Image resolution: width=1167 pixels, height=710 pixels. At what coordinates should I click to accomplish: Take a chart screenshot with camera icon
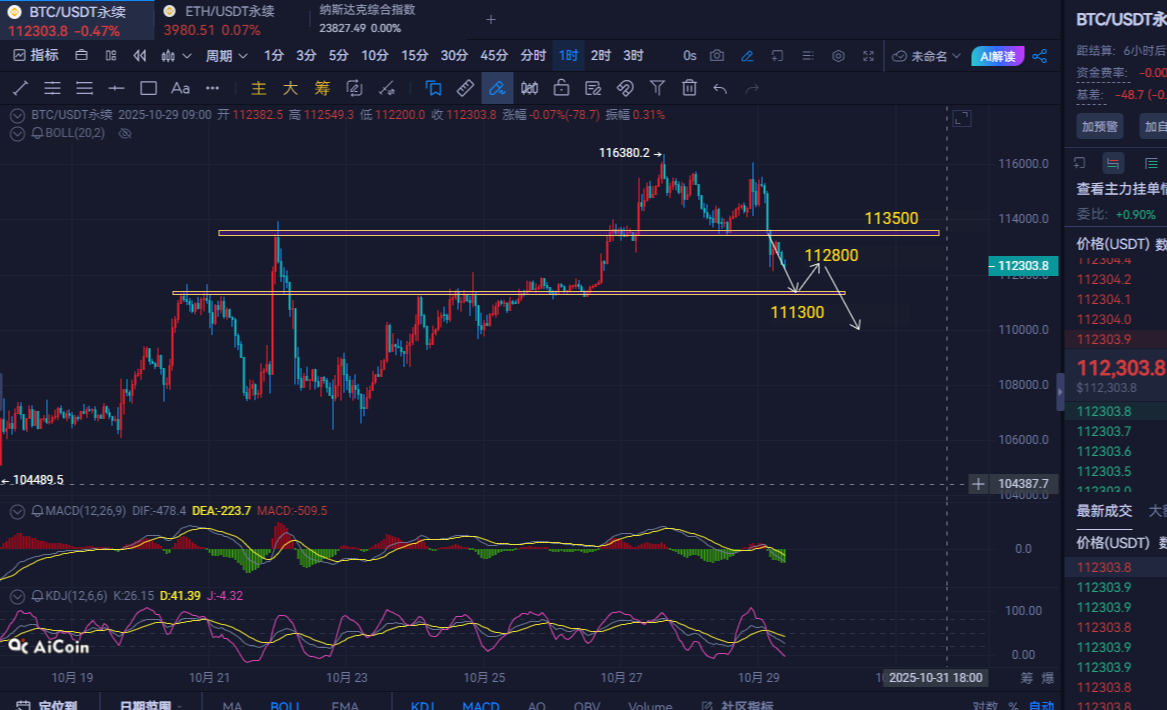[717, 56]
